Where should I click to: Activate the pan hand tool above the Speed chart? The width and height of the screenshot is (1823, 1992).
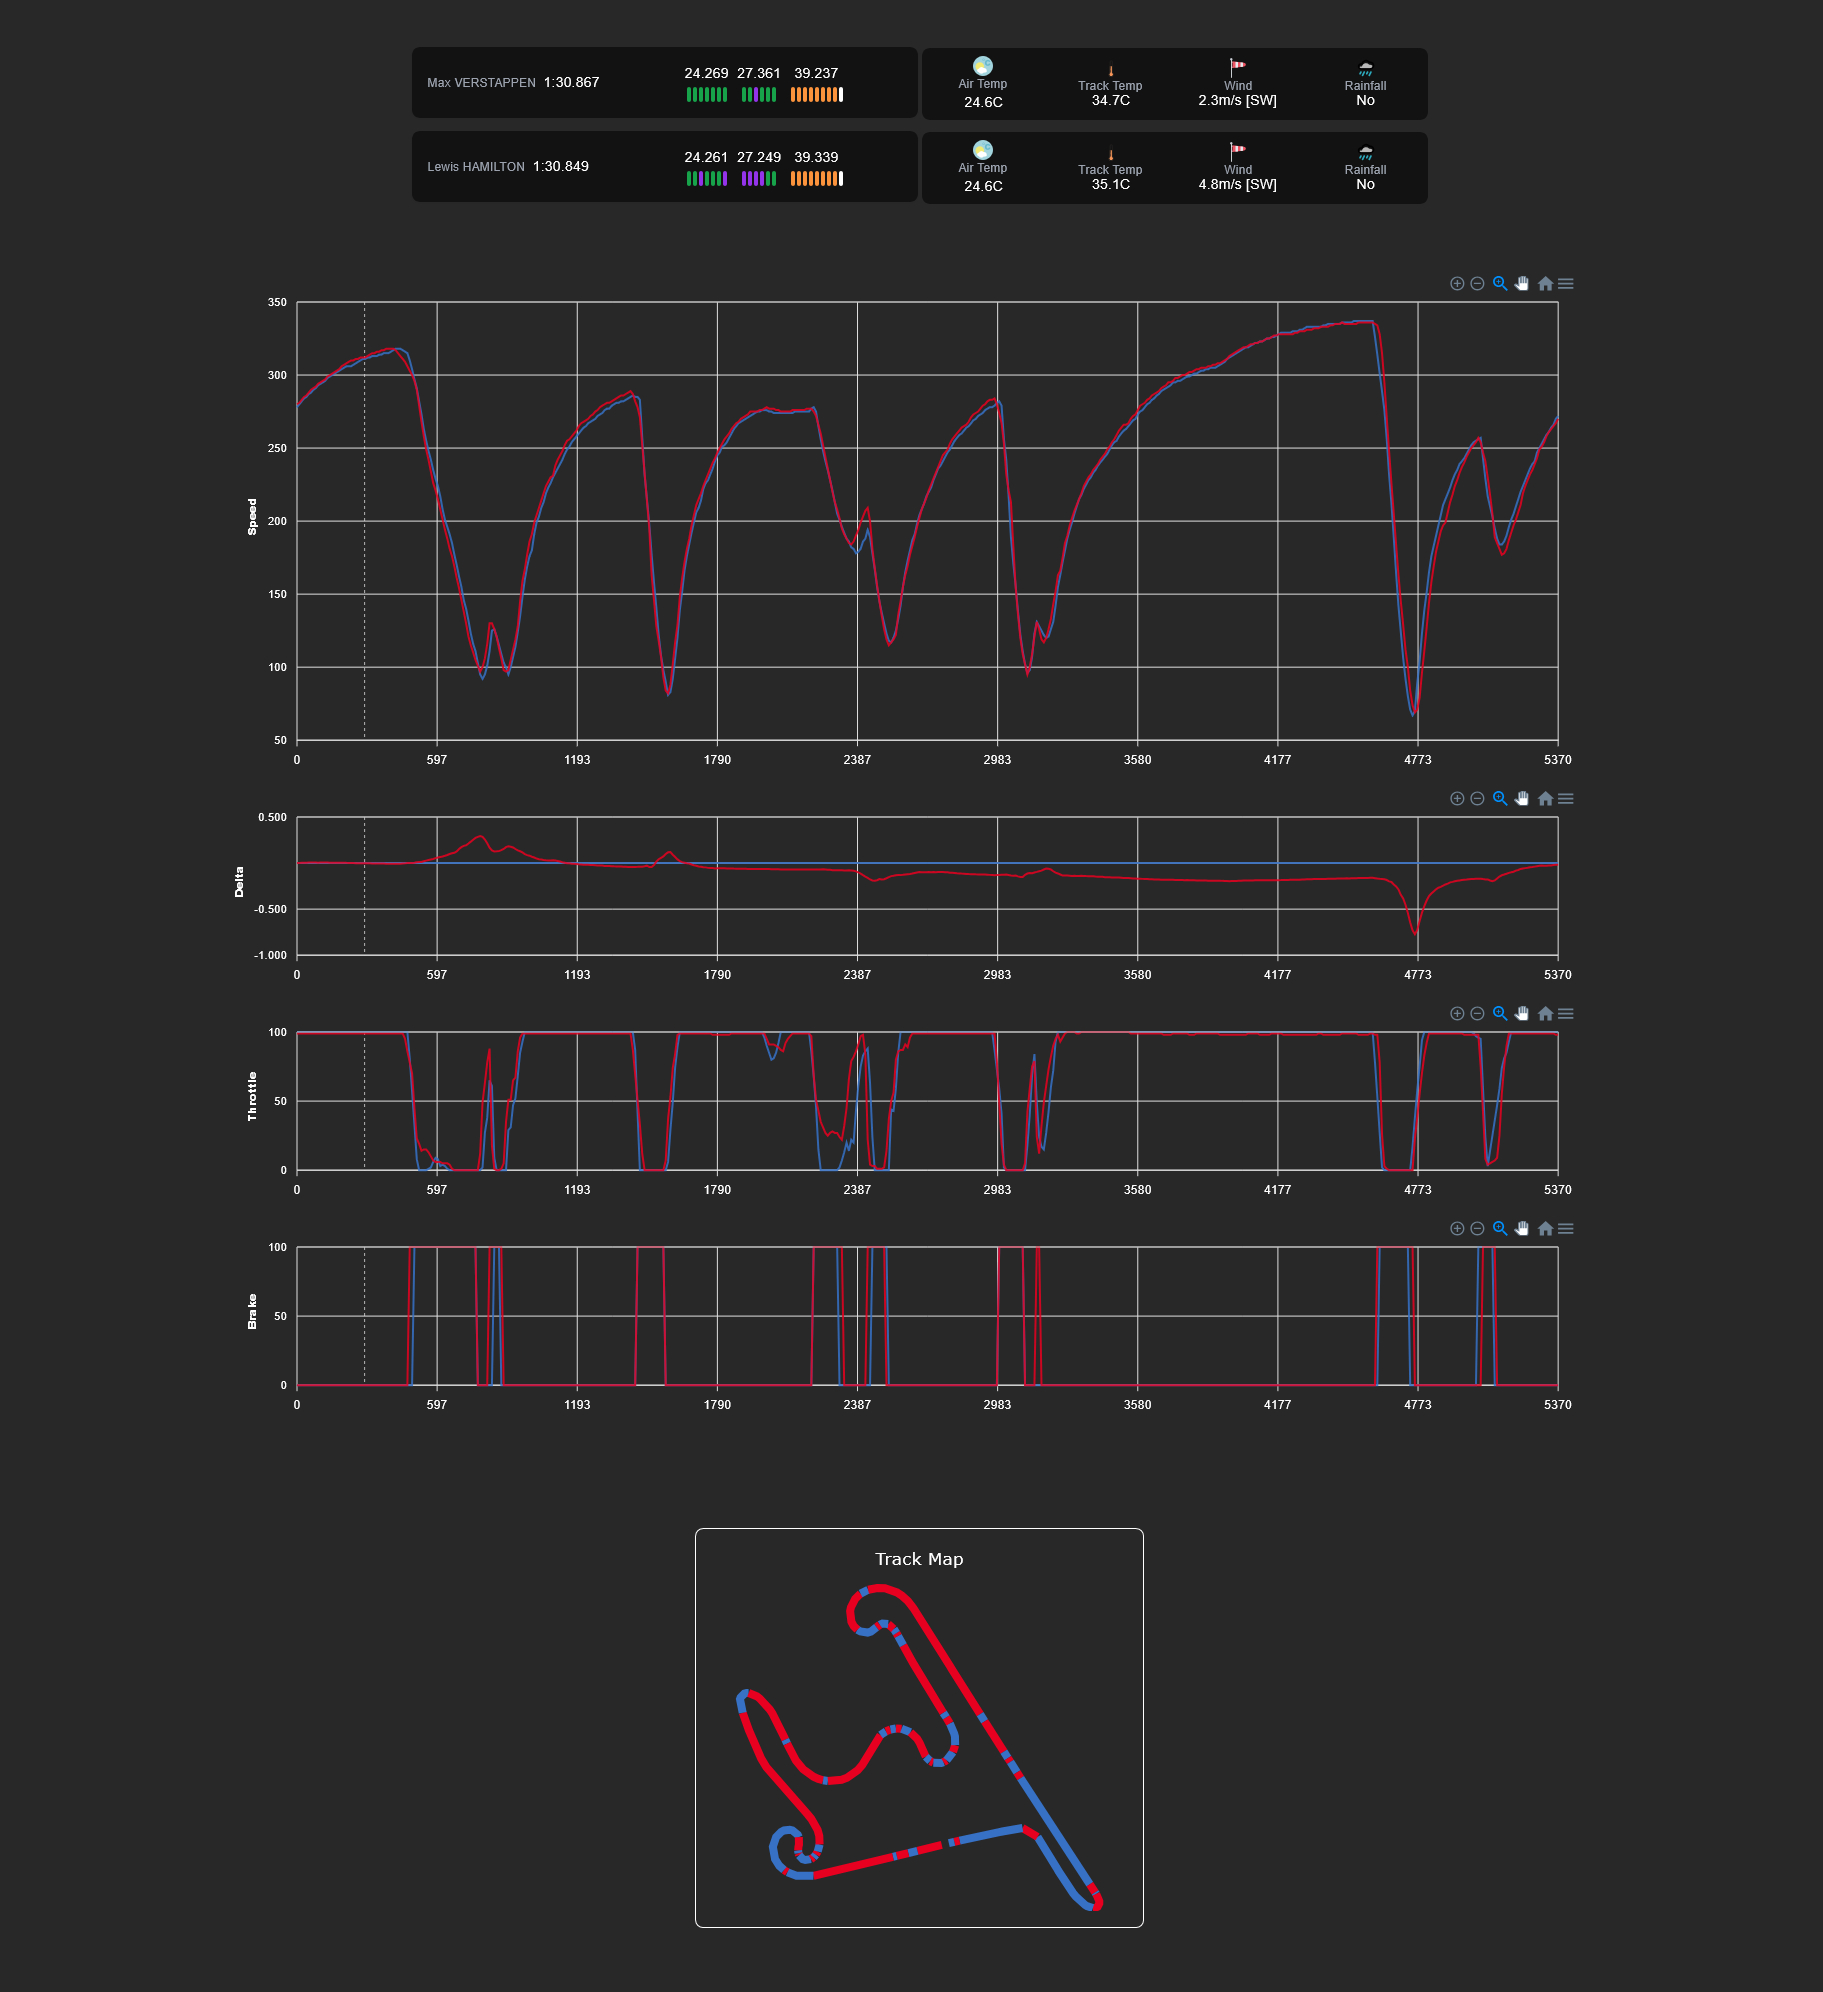(x=1522, y=284)
